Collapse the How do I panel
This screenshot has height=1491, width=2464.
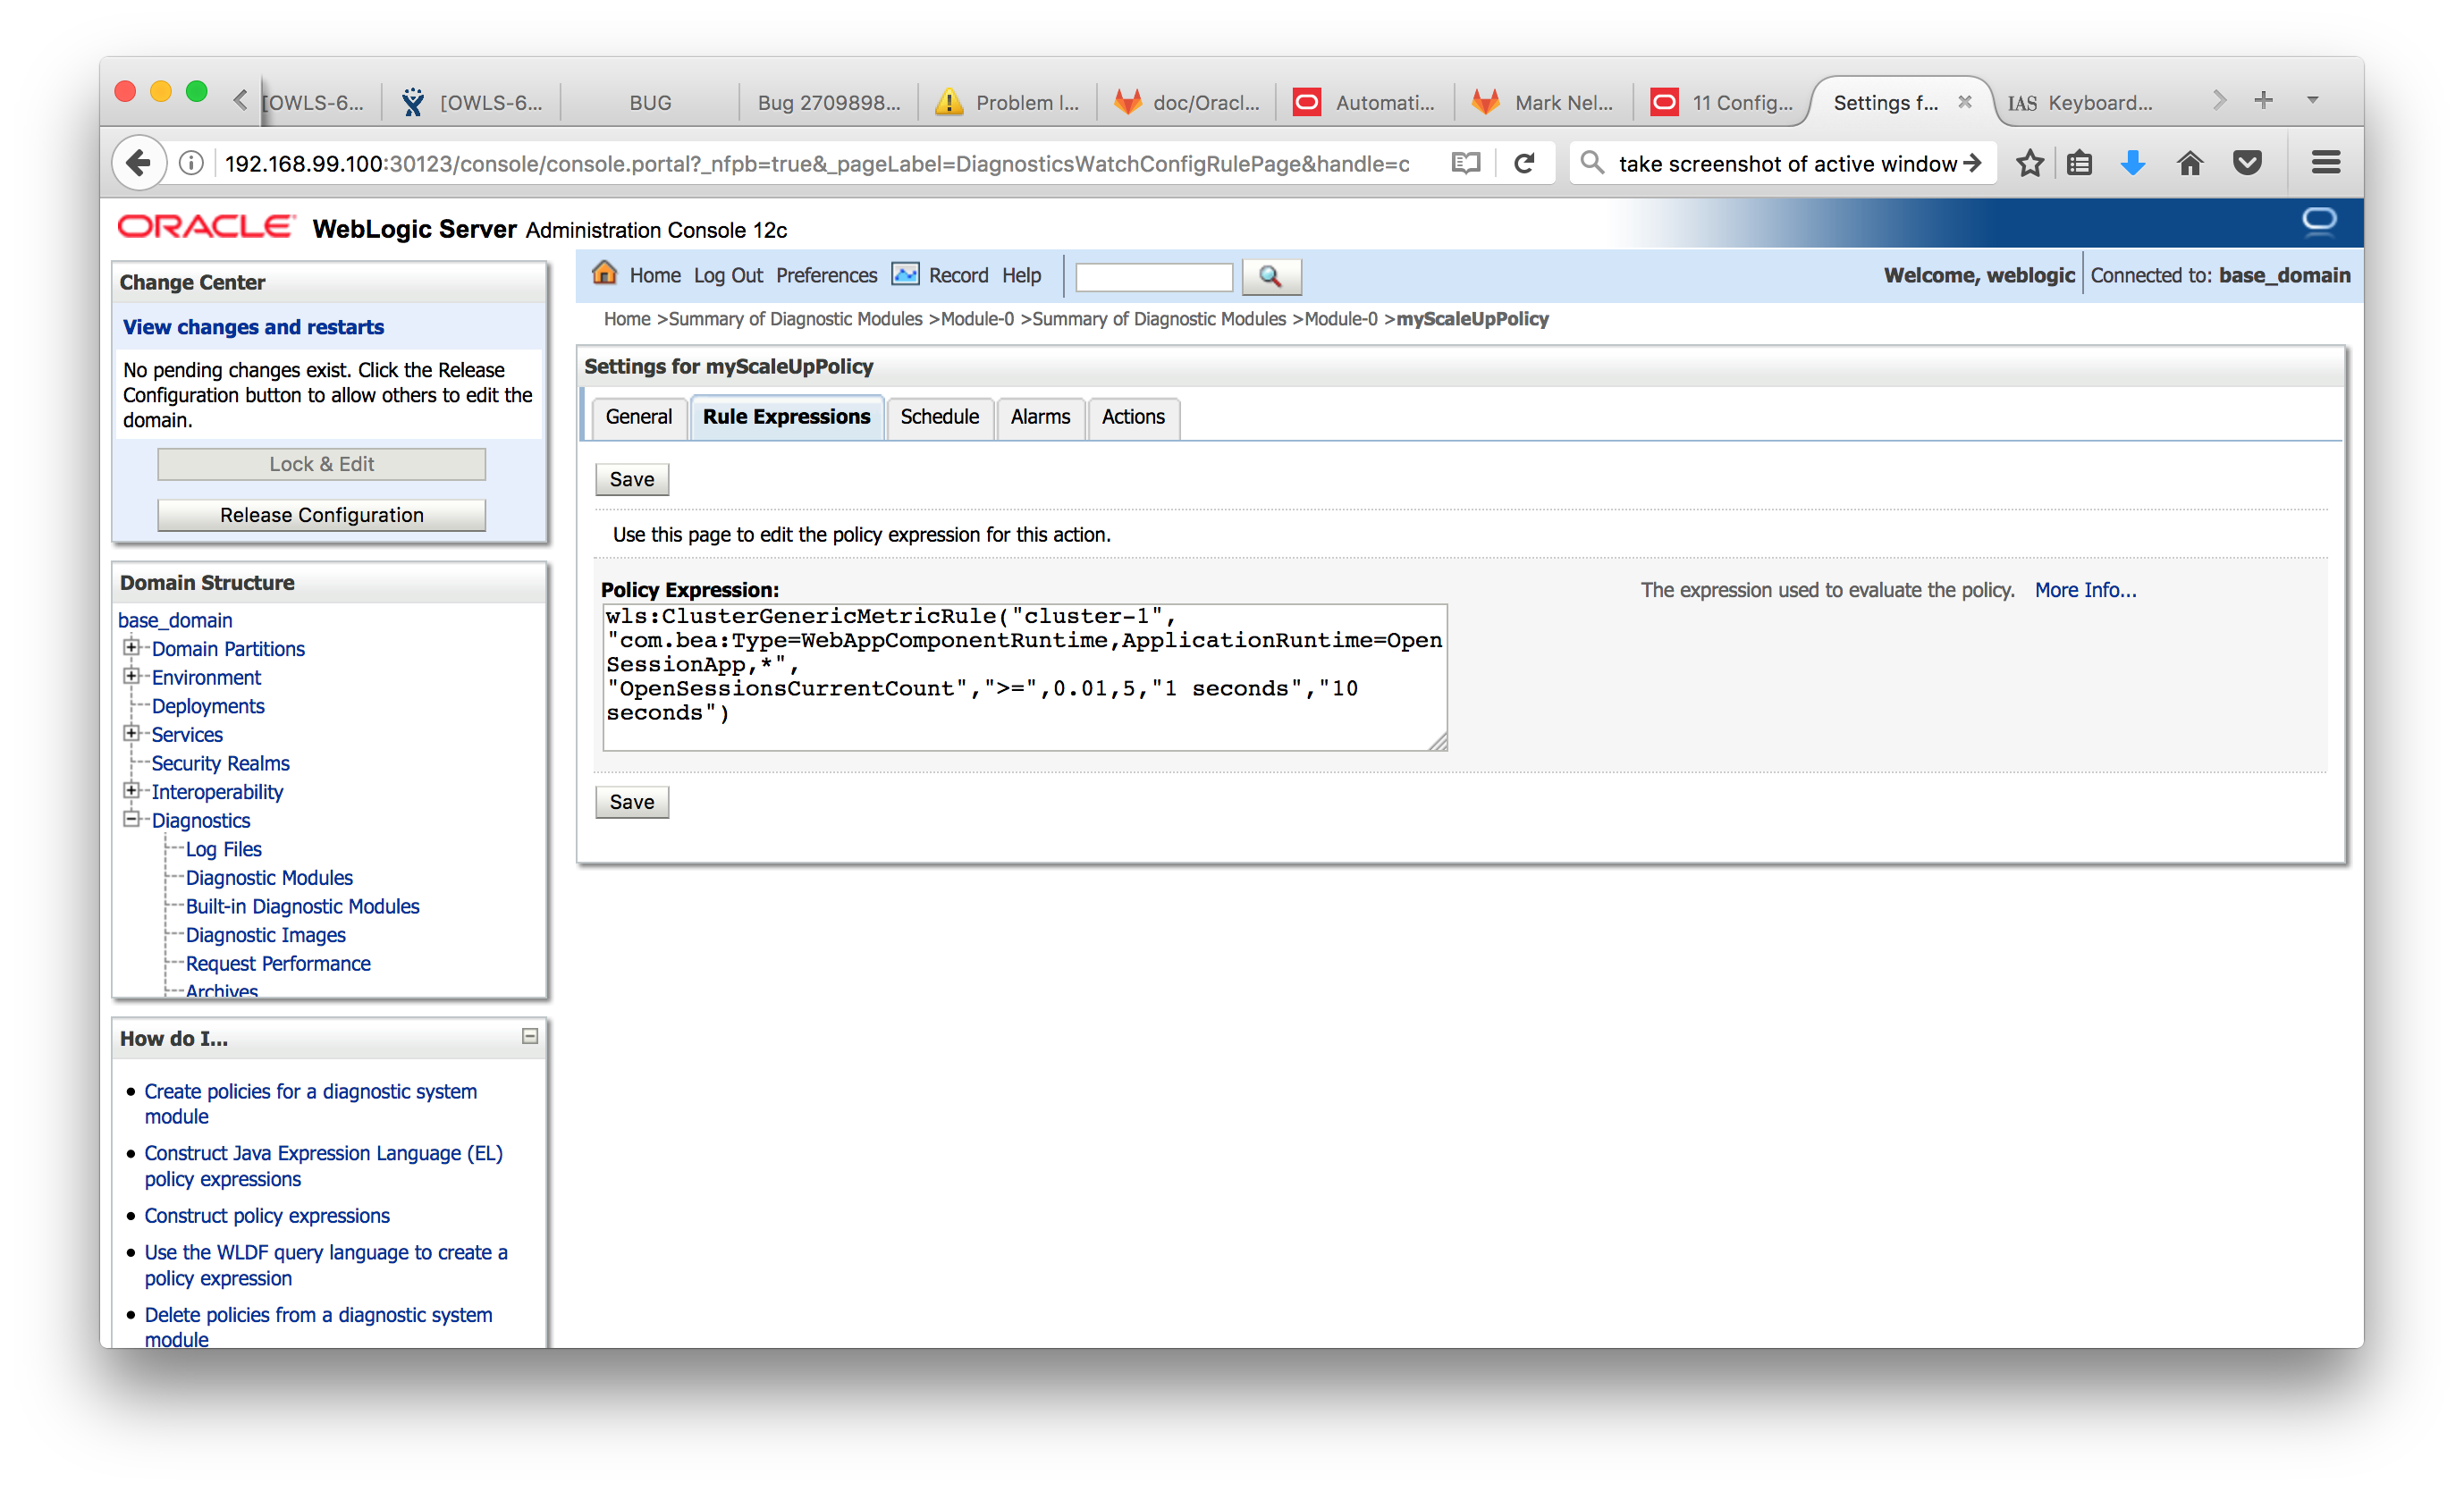530,1036
